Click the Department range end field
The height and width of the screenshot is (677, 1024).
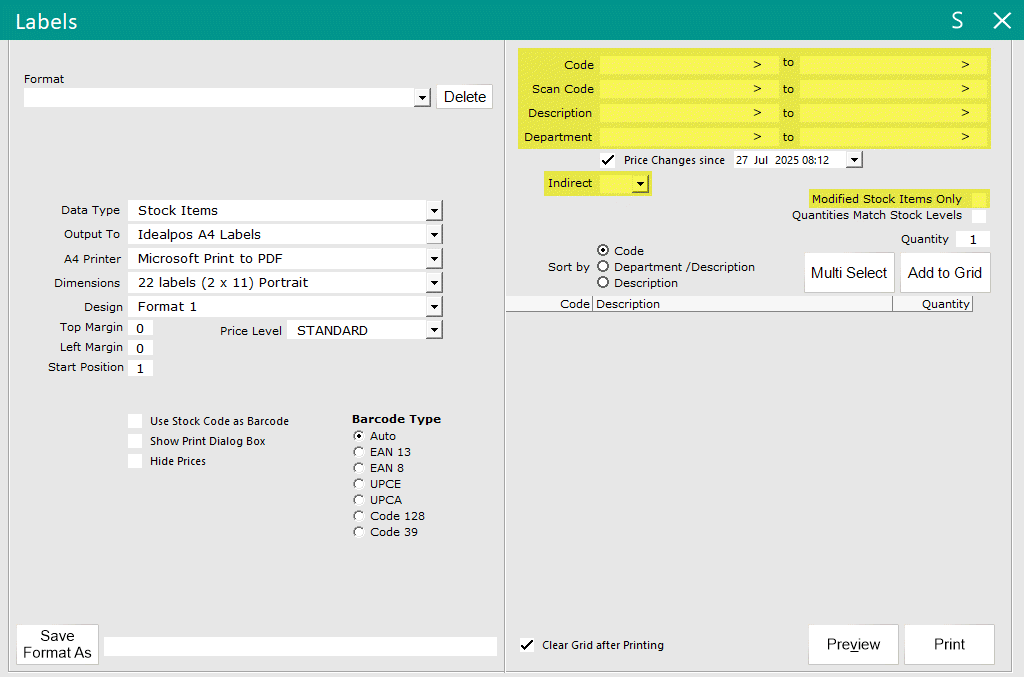[893, 137]
